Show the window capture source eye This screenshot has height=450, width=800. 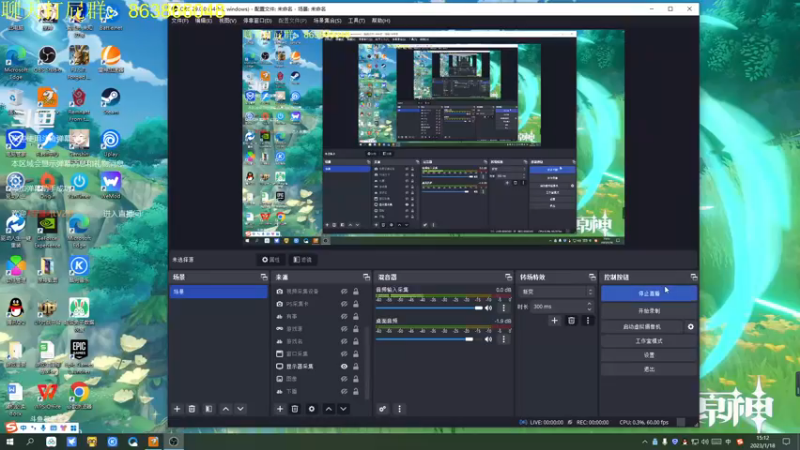(344, 354)
